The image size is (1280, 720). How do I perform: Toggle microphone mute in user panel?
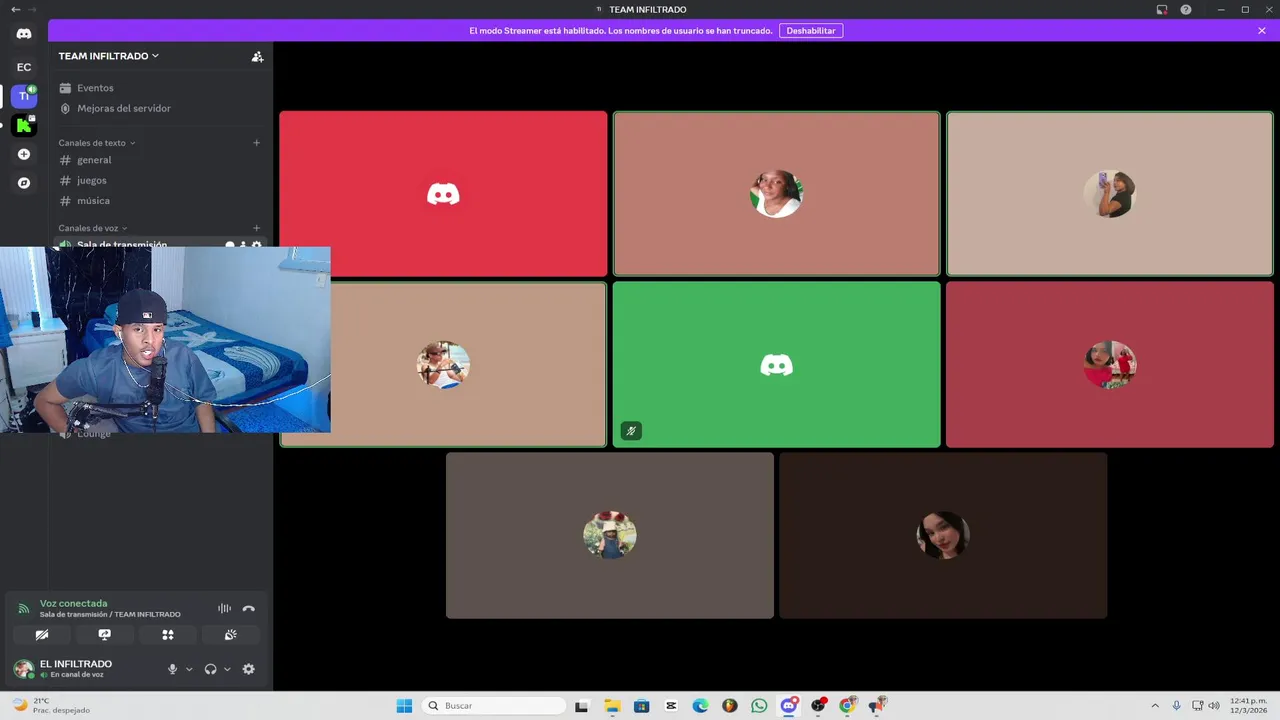(172, 669)
